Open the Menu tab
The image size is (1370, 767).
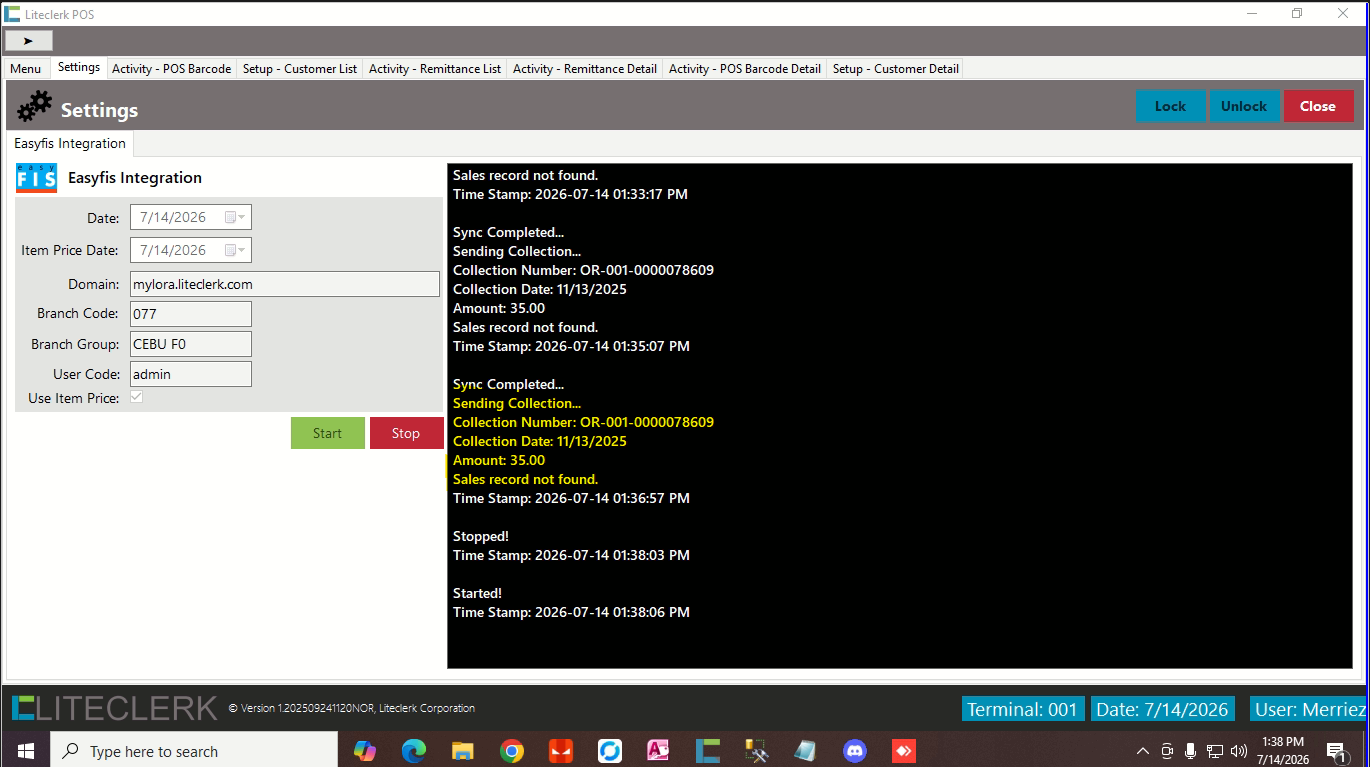pyautogui.click(x=26, y=69)
